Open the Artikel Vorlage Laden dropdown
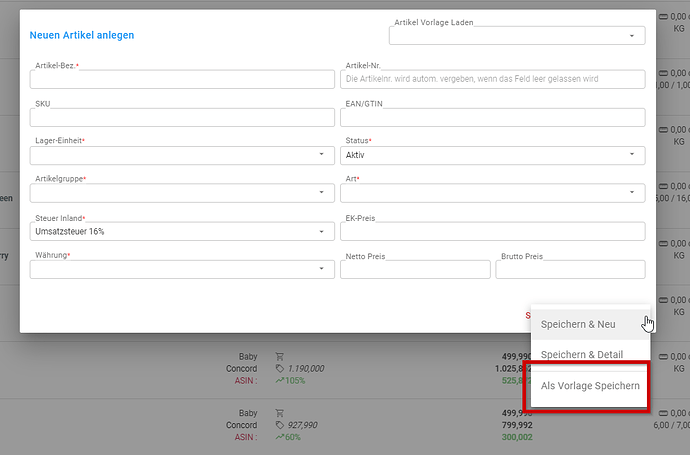 [517, 36]
